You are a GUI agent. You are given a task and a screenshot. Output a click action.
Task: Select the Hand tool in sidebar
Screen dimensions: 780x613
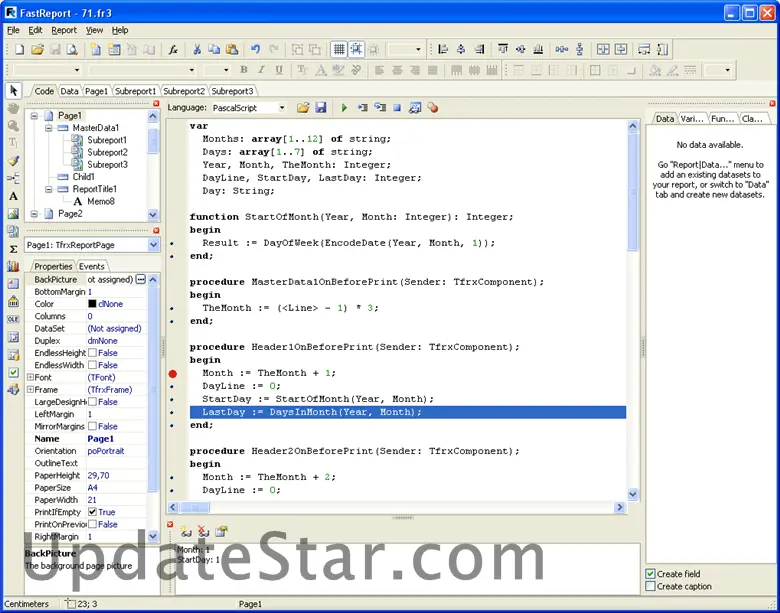(13, 108)
